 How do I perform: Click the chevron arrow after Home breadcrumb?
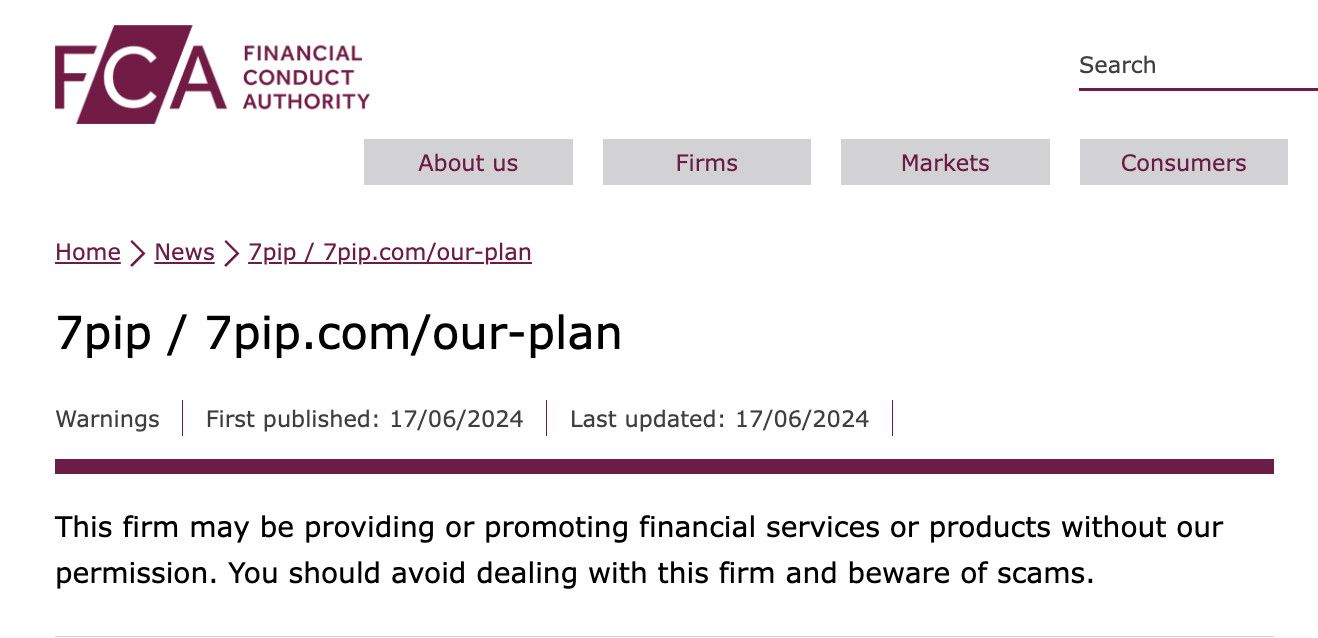(137, 253)
